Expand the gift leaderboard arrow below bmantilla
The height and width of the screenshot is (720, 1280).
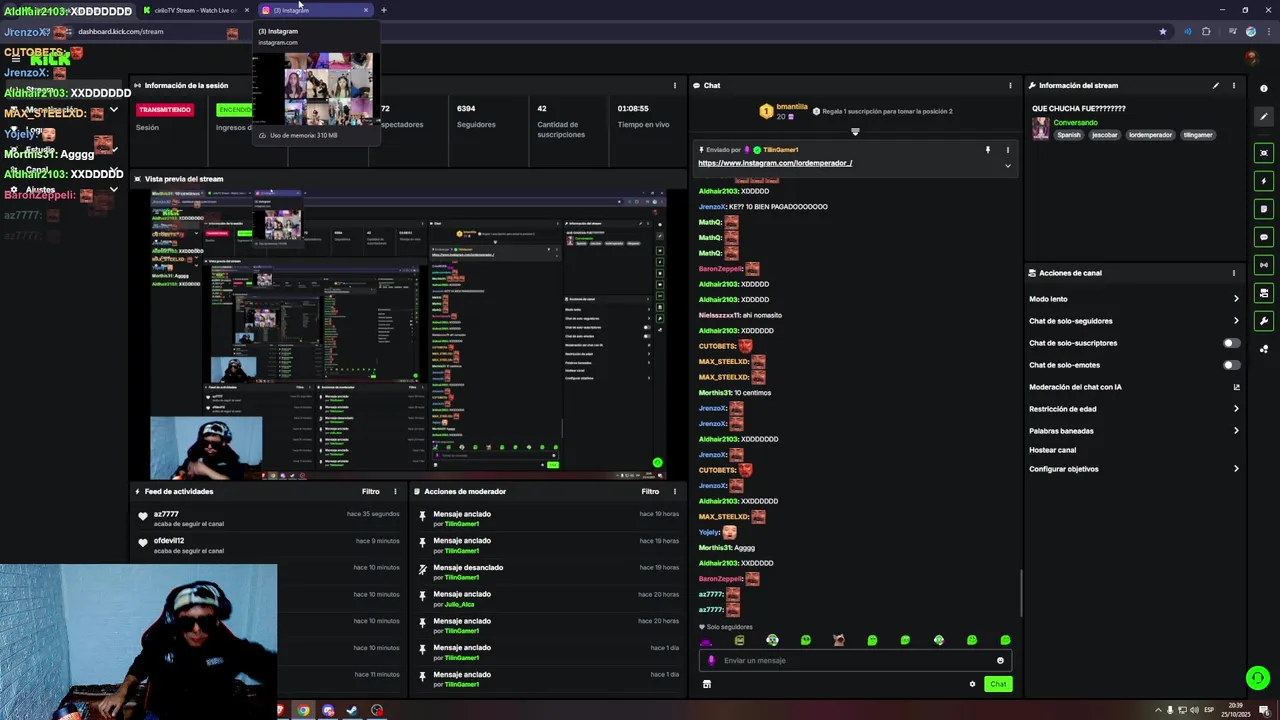[855, 132]
